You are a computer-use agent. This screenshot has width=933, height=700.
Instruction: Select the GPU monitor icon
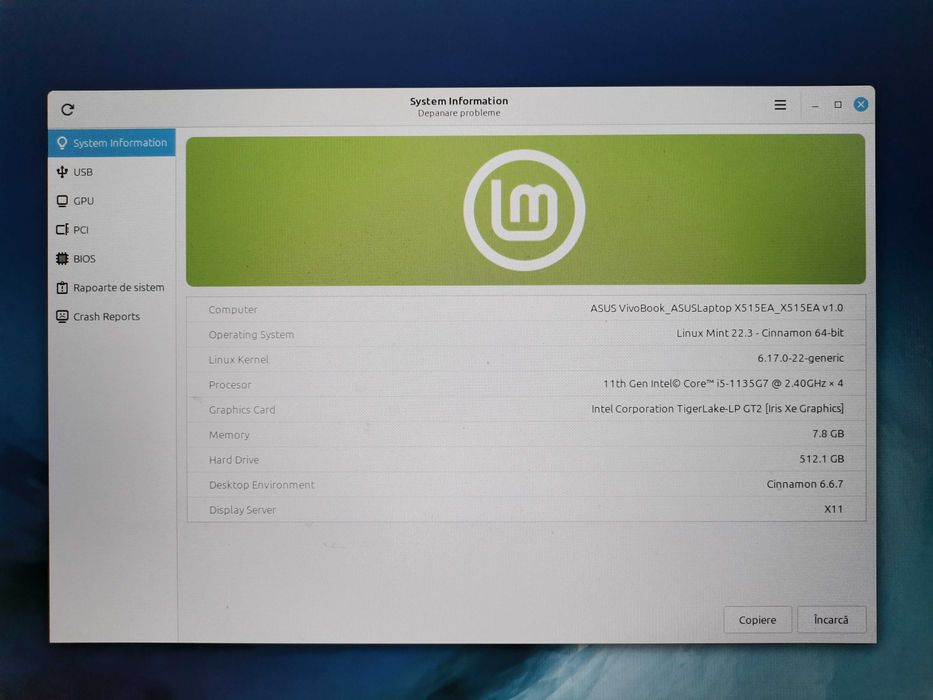62,201
